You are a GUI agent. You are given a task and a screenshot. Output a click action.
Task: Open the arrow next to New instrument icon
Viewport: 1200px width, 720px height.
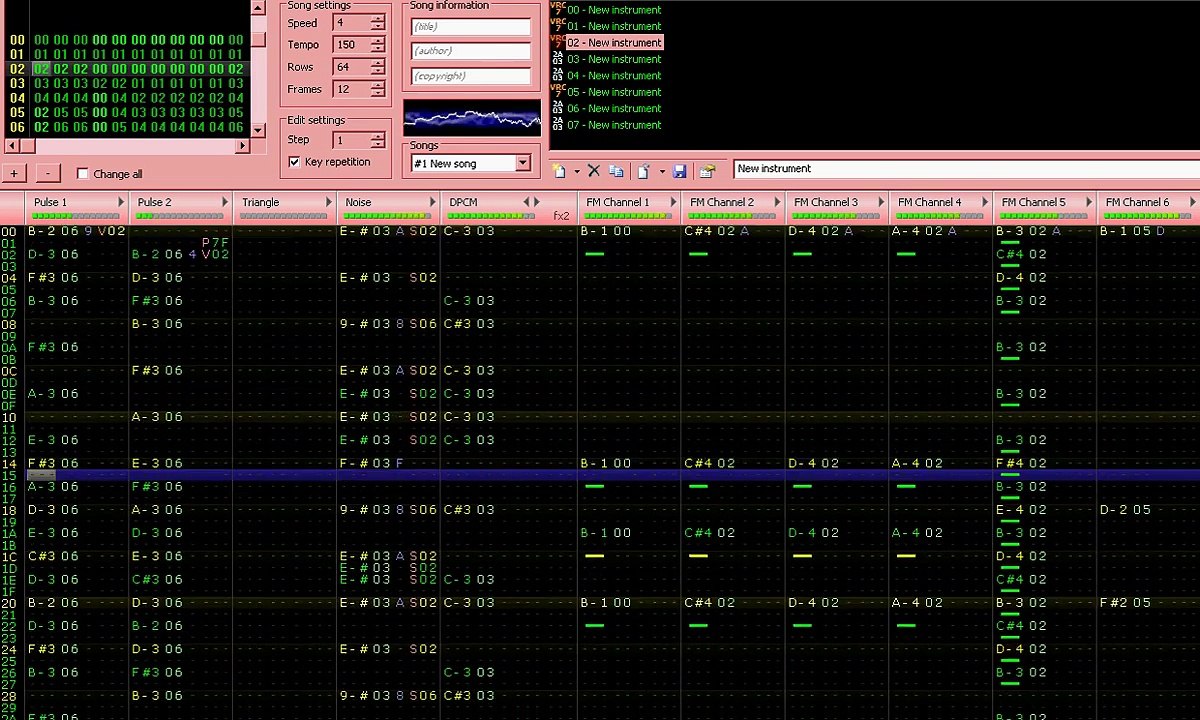(x=576, y=172)
